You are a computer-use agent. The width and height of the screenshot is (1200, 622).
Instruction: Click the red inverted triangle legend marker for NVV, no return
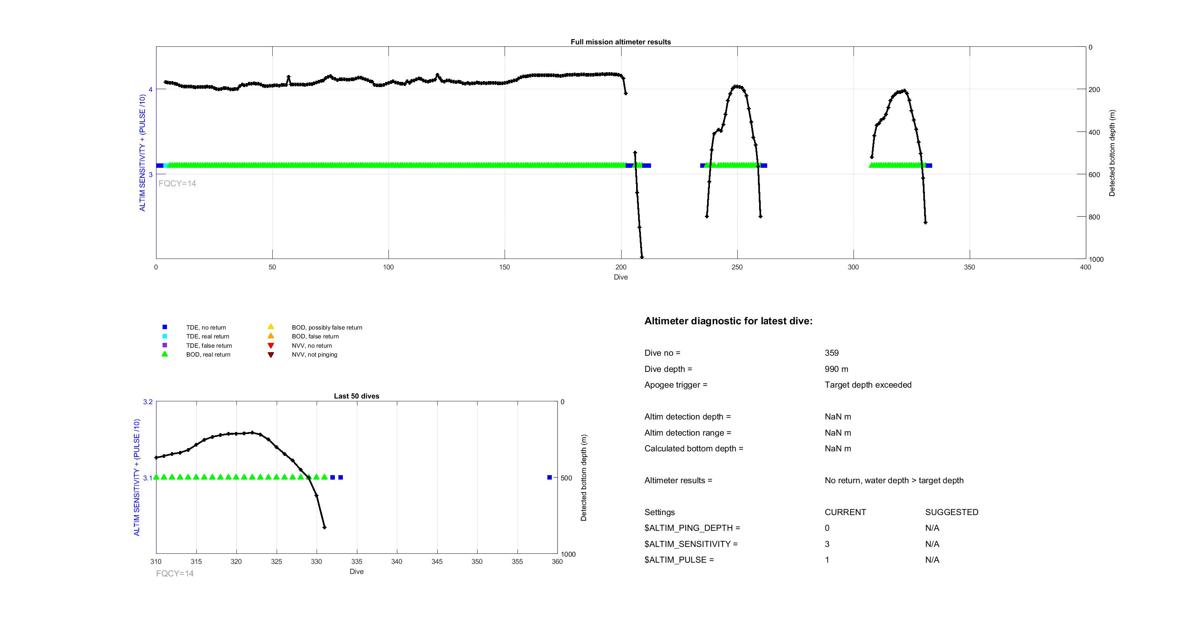(x=270, y=345)
